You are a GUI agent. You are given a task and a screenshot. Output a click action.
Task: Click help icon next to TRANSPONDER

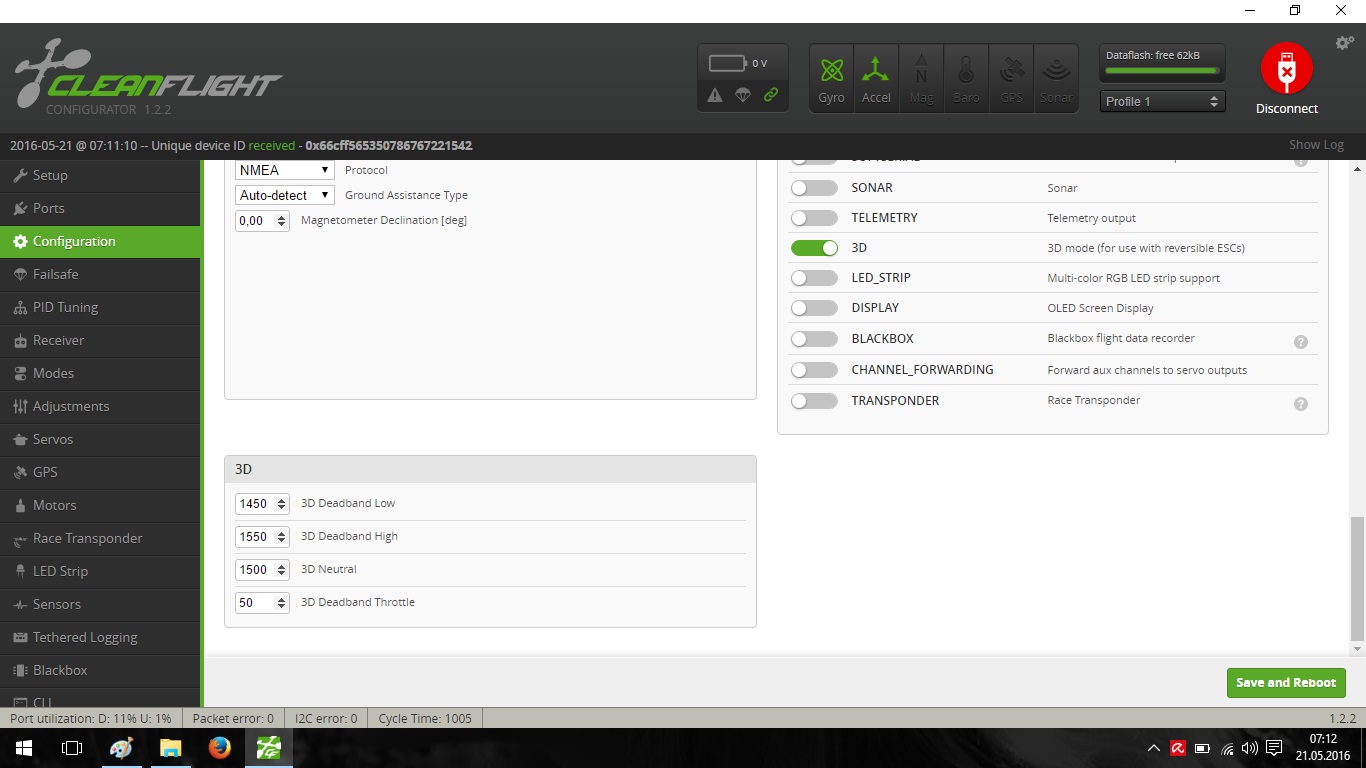click(1301, 404)
